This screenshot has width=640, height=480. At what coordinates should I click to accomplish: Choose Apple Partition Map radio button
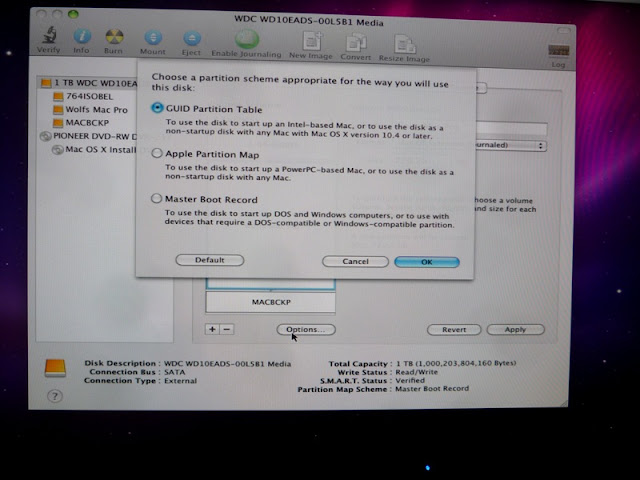click(157, 153)
